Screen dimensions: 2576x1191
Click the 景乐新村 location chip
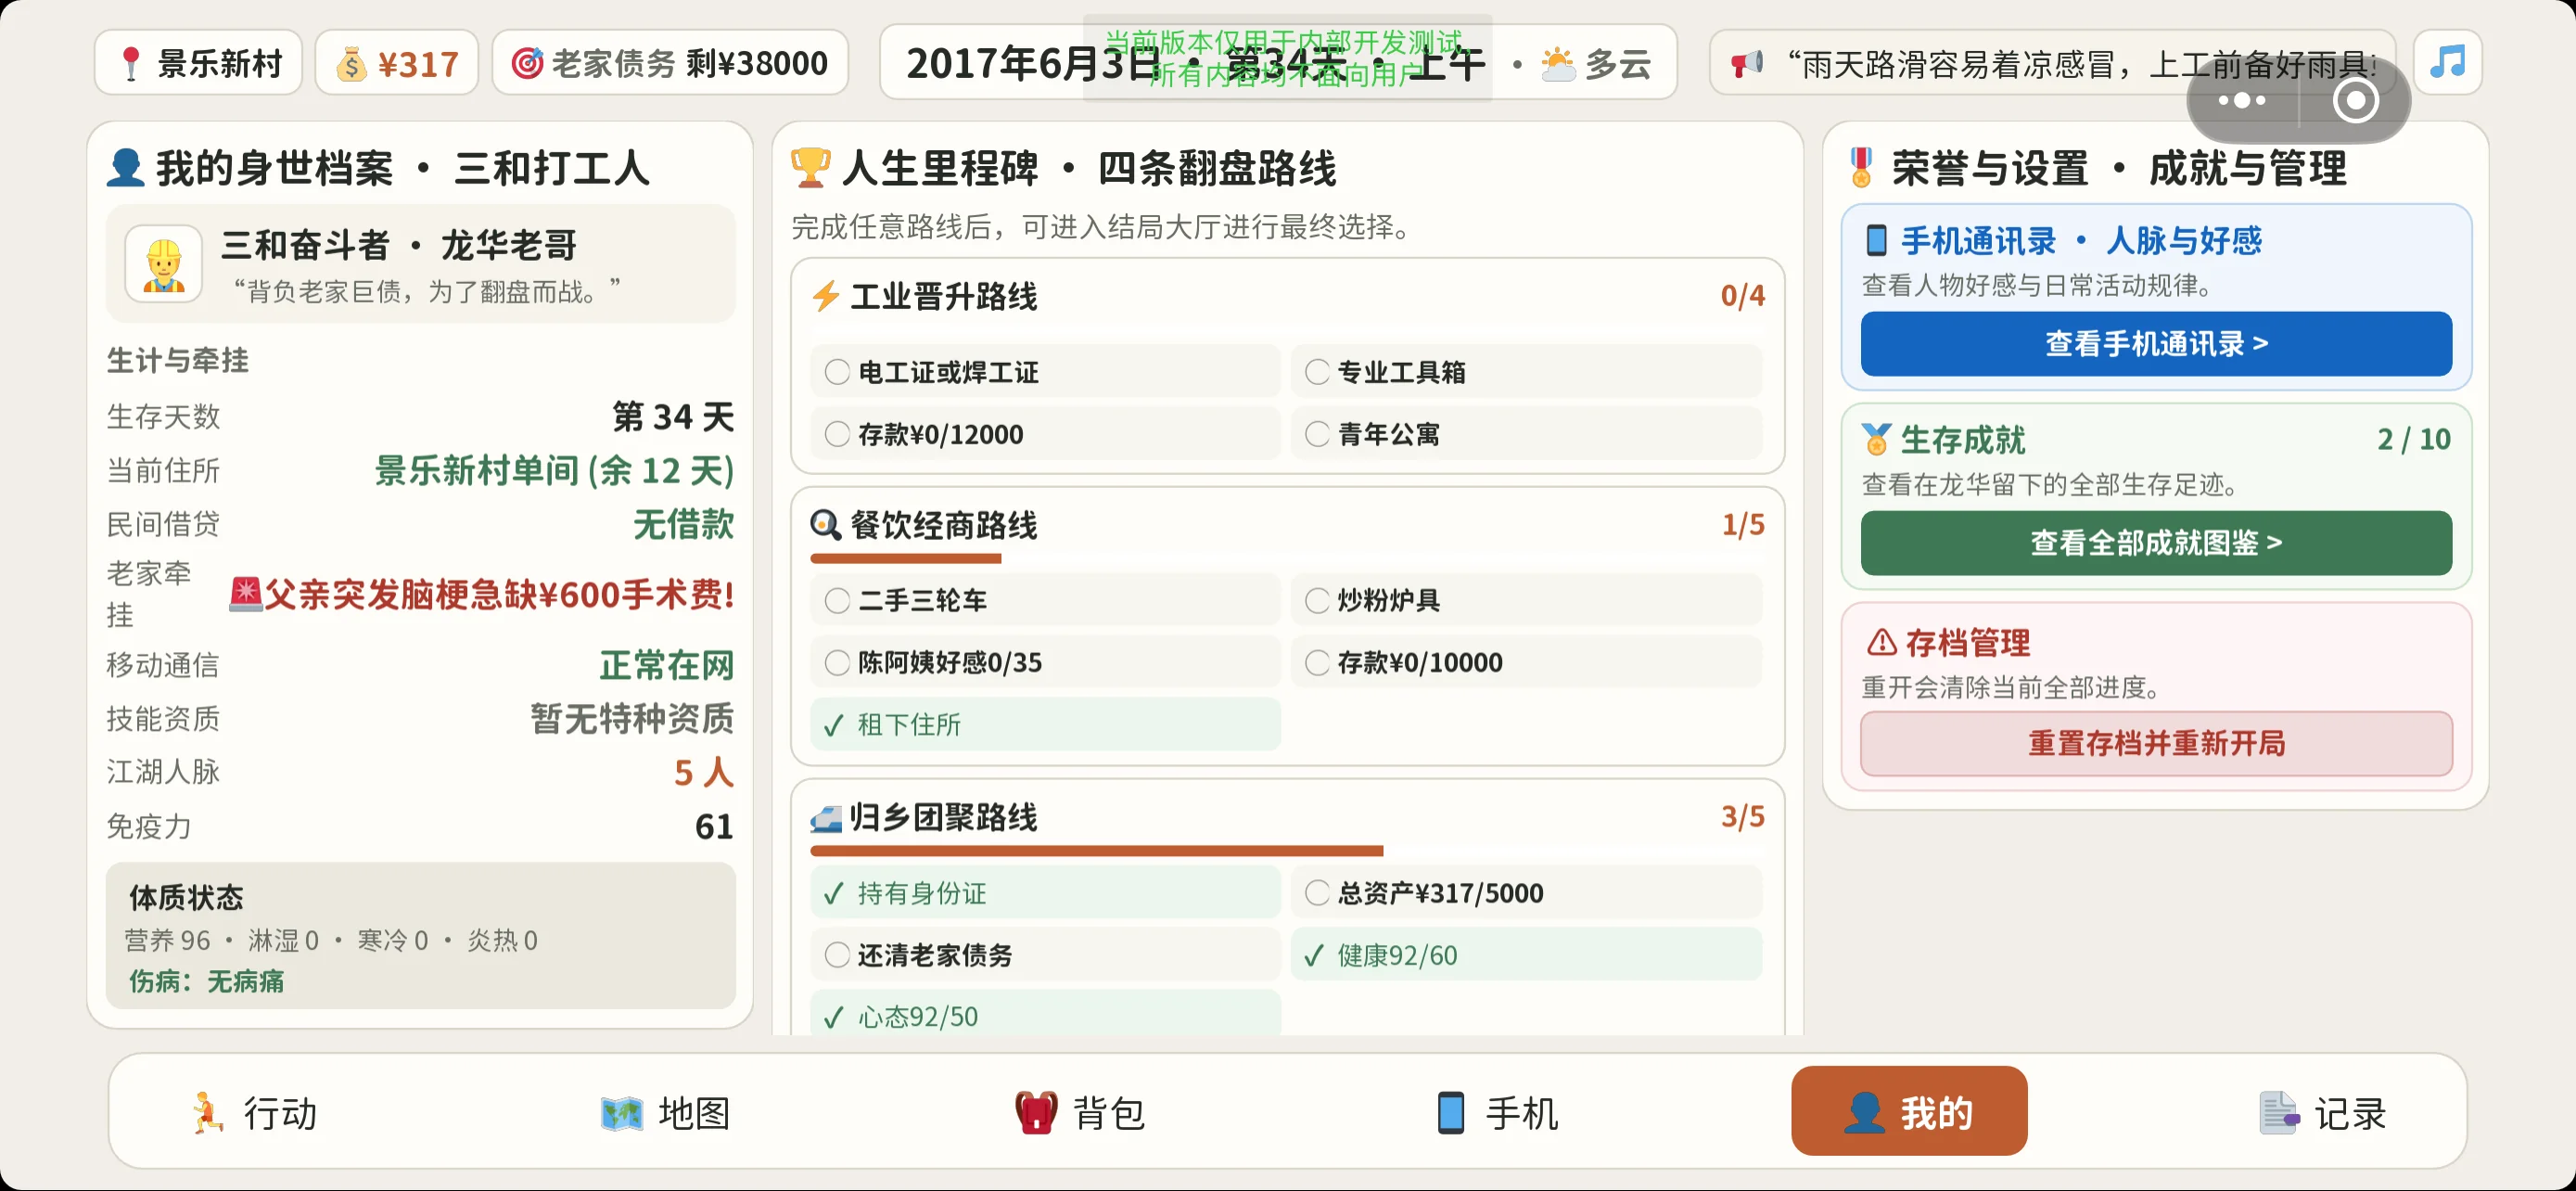click(x=198, y=63)
